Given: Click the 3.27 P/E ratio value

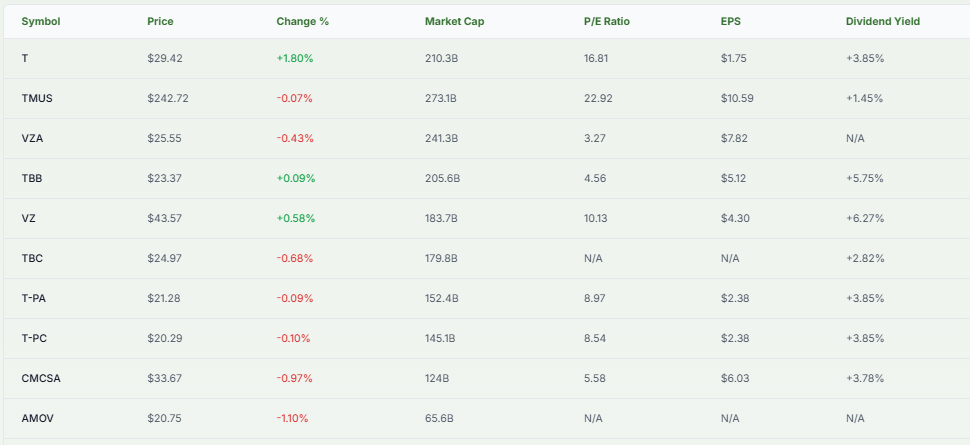Looking at the screenshot, I should [594, 139].
